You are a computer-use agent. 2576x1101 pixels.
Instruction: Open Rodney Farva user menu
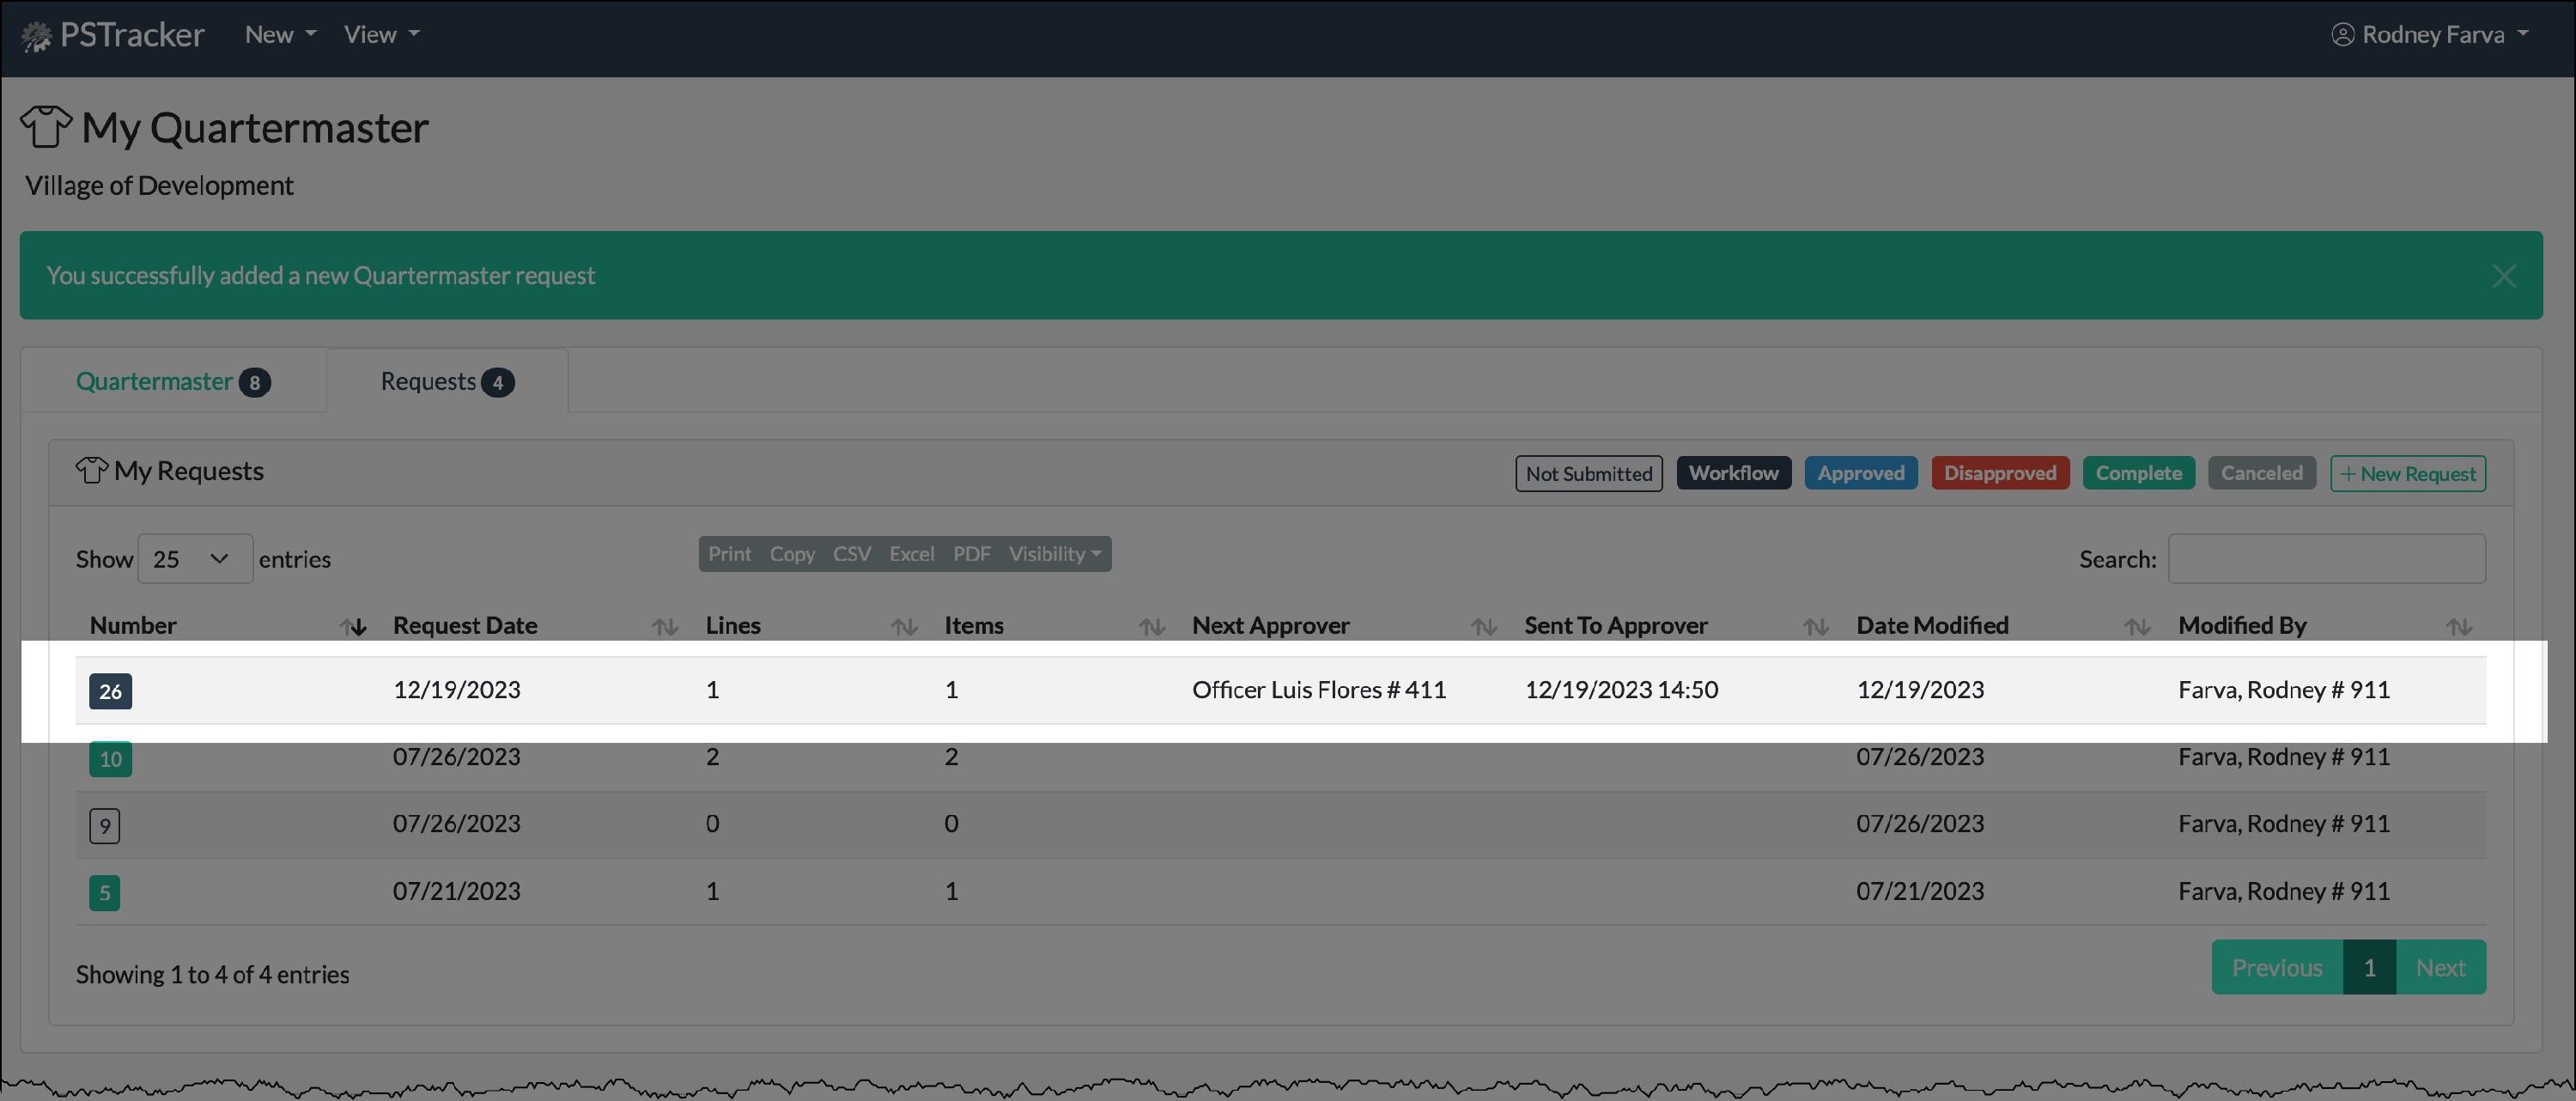tap(2431, 35)
